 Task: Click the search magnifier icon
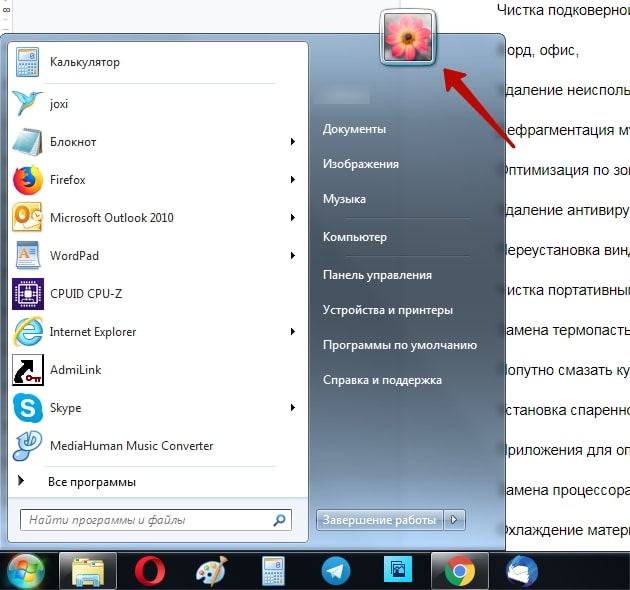tap(279, 520)
